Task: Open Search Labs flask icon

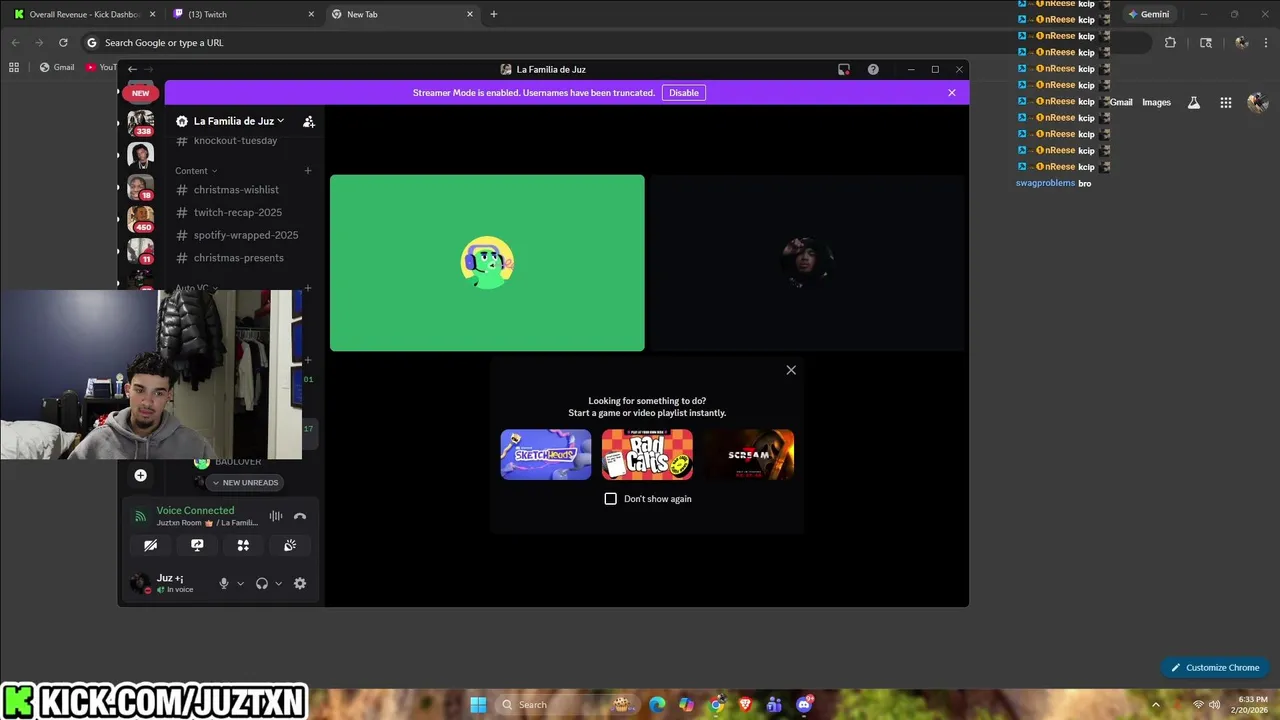Action: [x=1193, y=102]
